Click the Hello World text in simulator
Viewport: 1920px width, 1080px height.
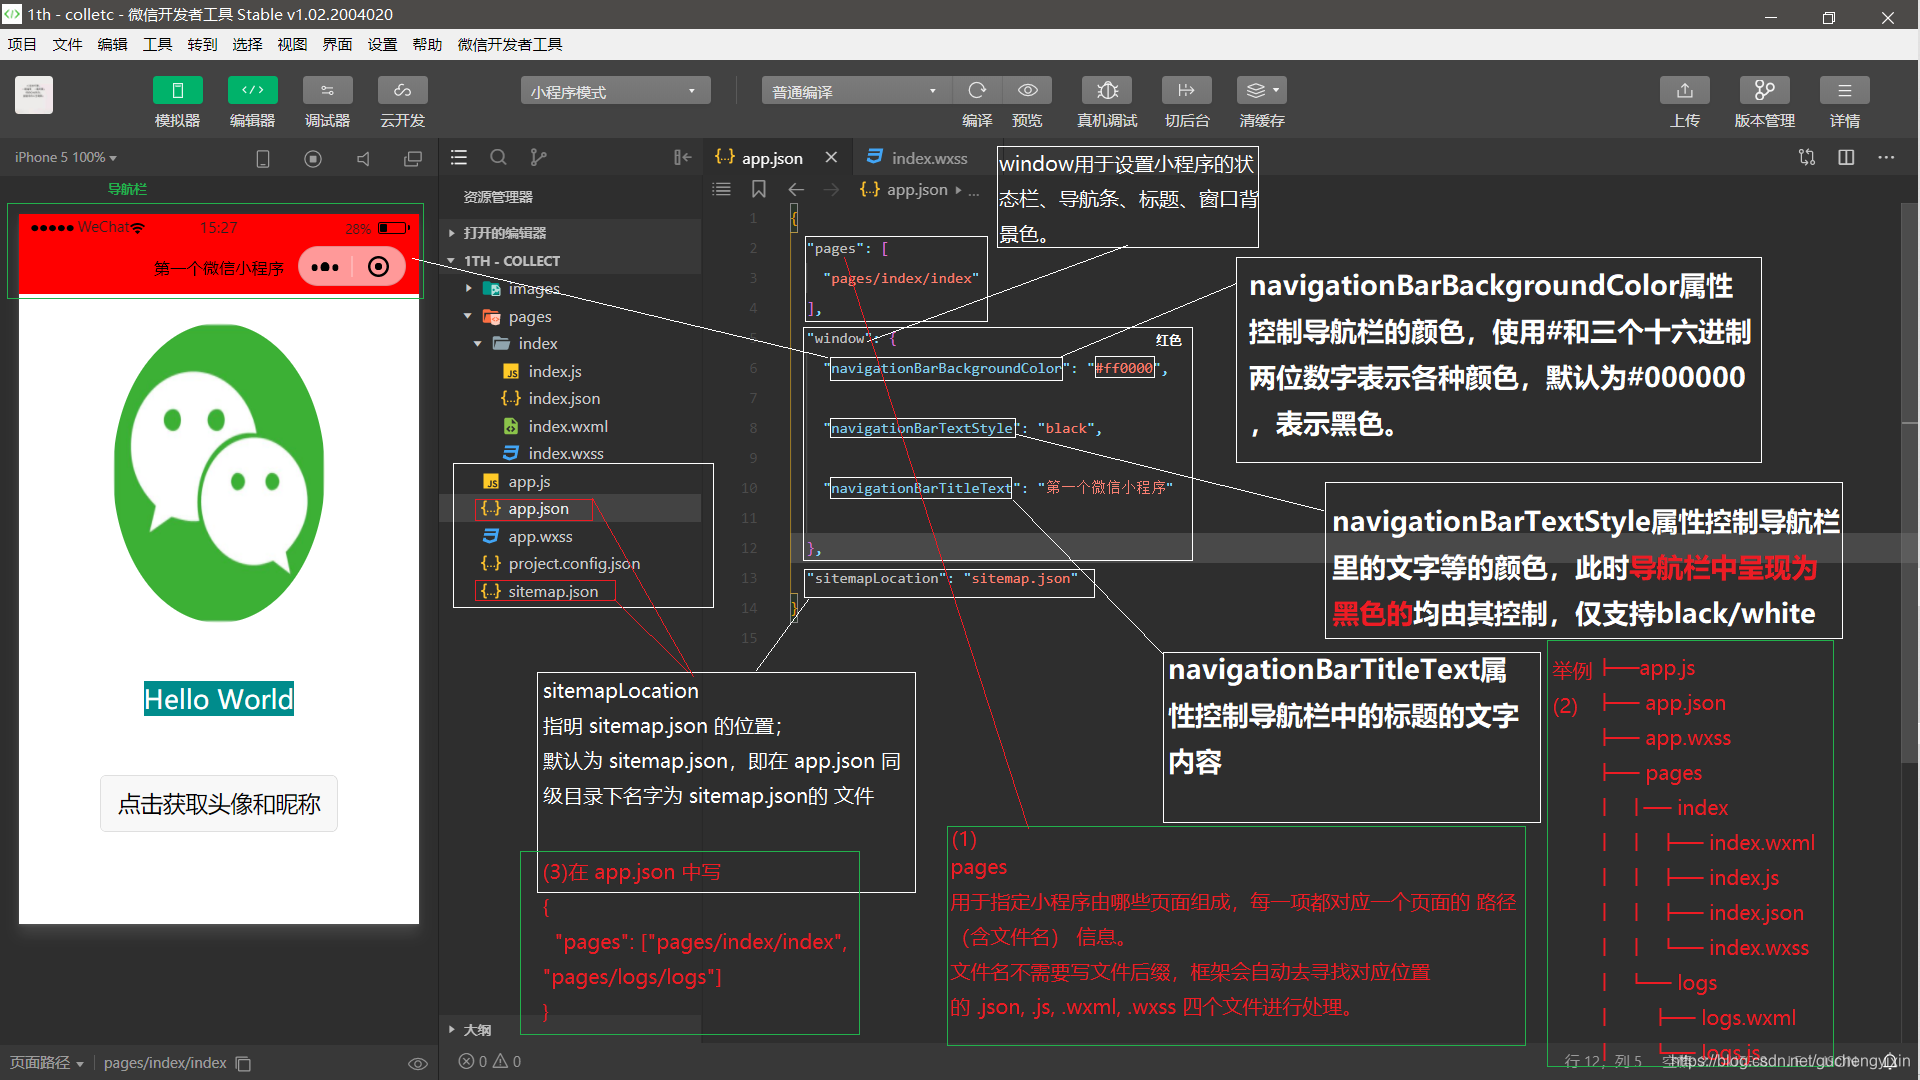coord(219,699)
